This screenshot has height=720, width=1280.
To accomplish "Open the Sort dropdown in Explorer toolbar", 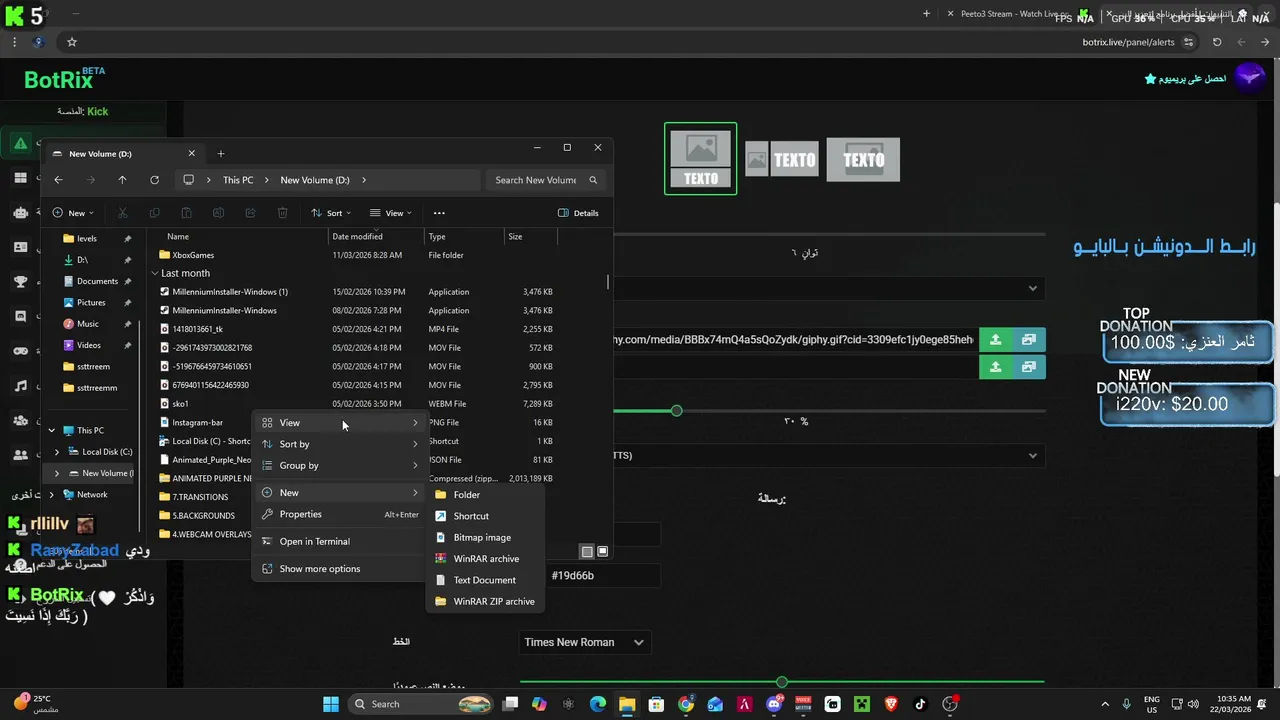I will [x=330, y=213].
